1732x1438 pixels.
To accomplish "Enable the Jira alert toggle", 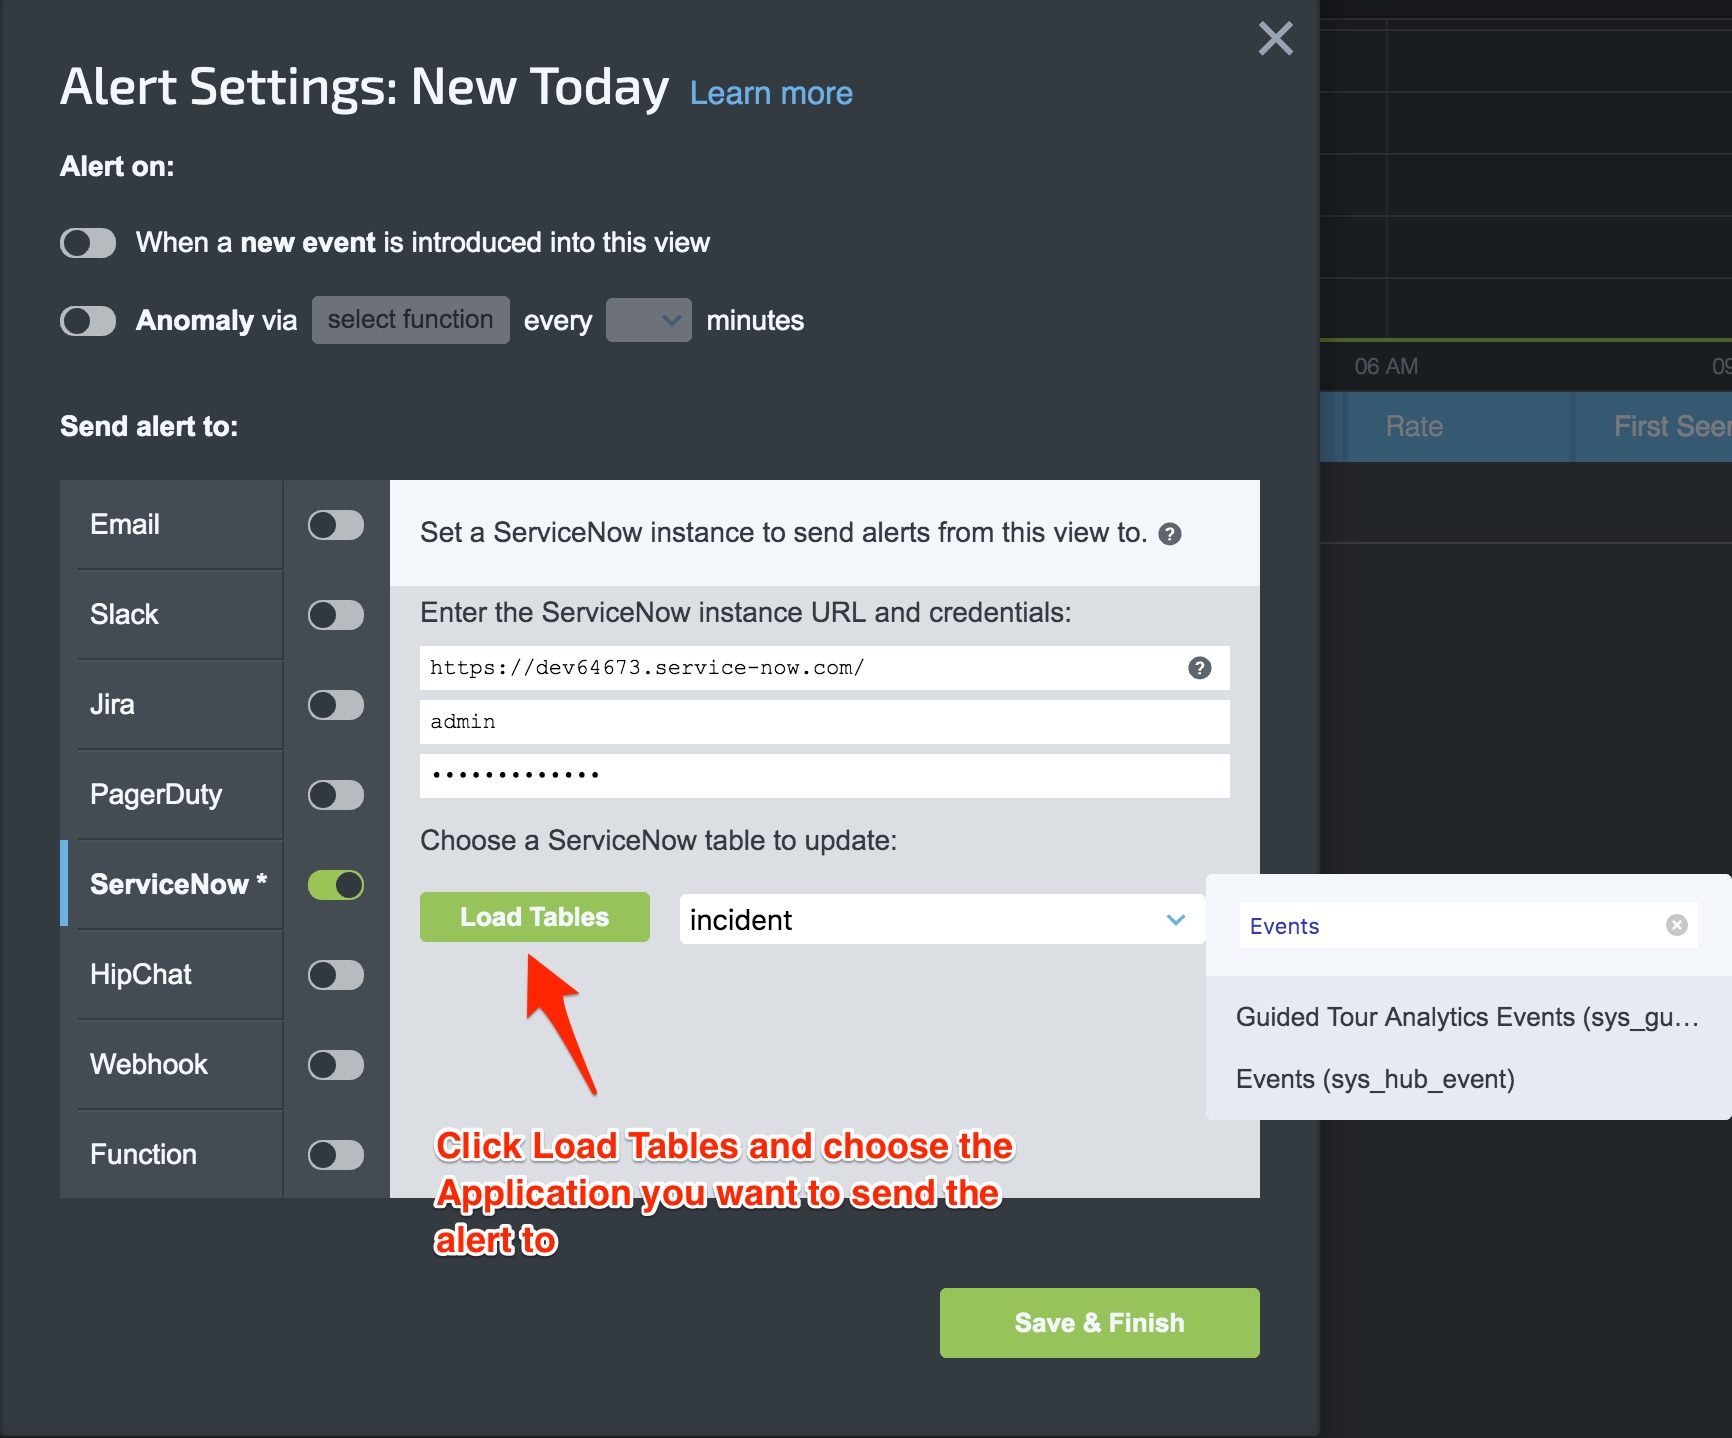I will pos(336,705).
